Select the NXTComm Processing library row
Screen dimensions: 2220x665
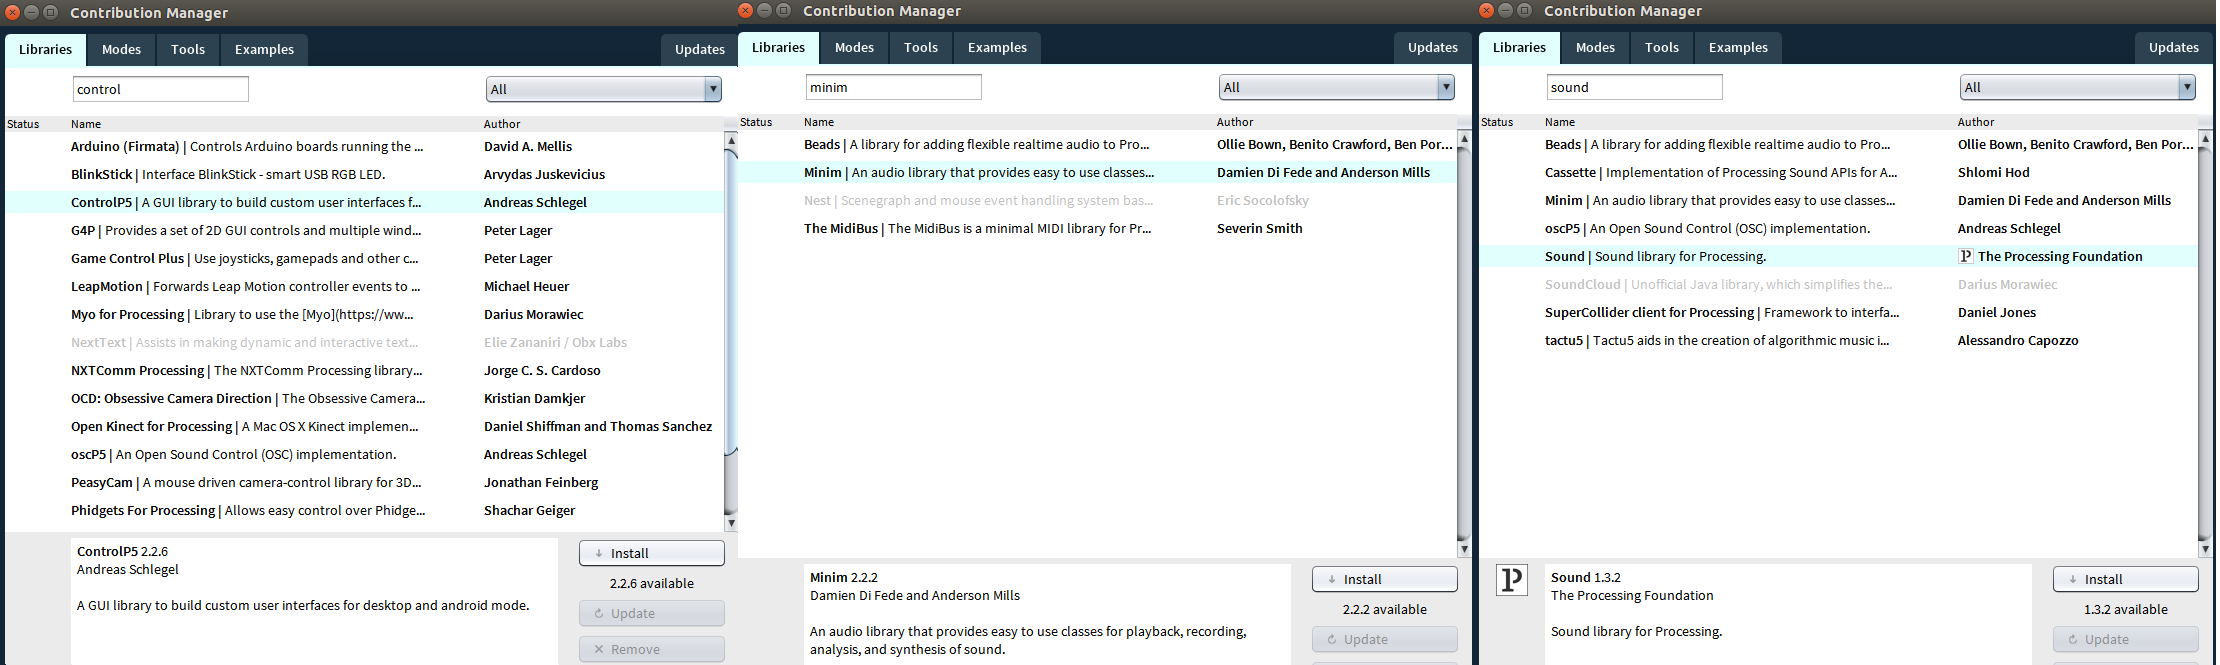(x=364, y=370)
